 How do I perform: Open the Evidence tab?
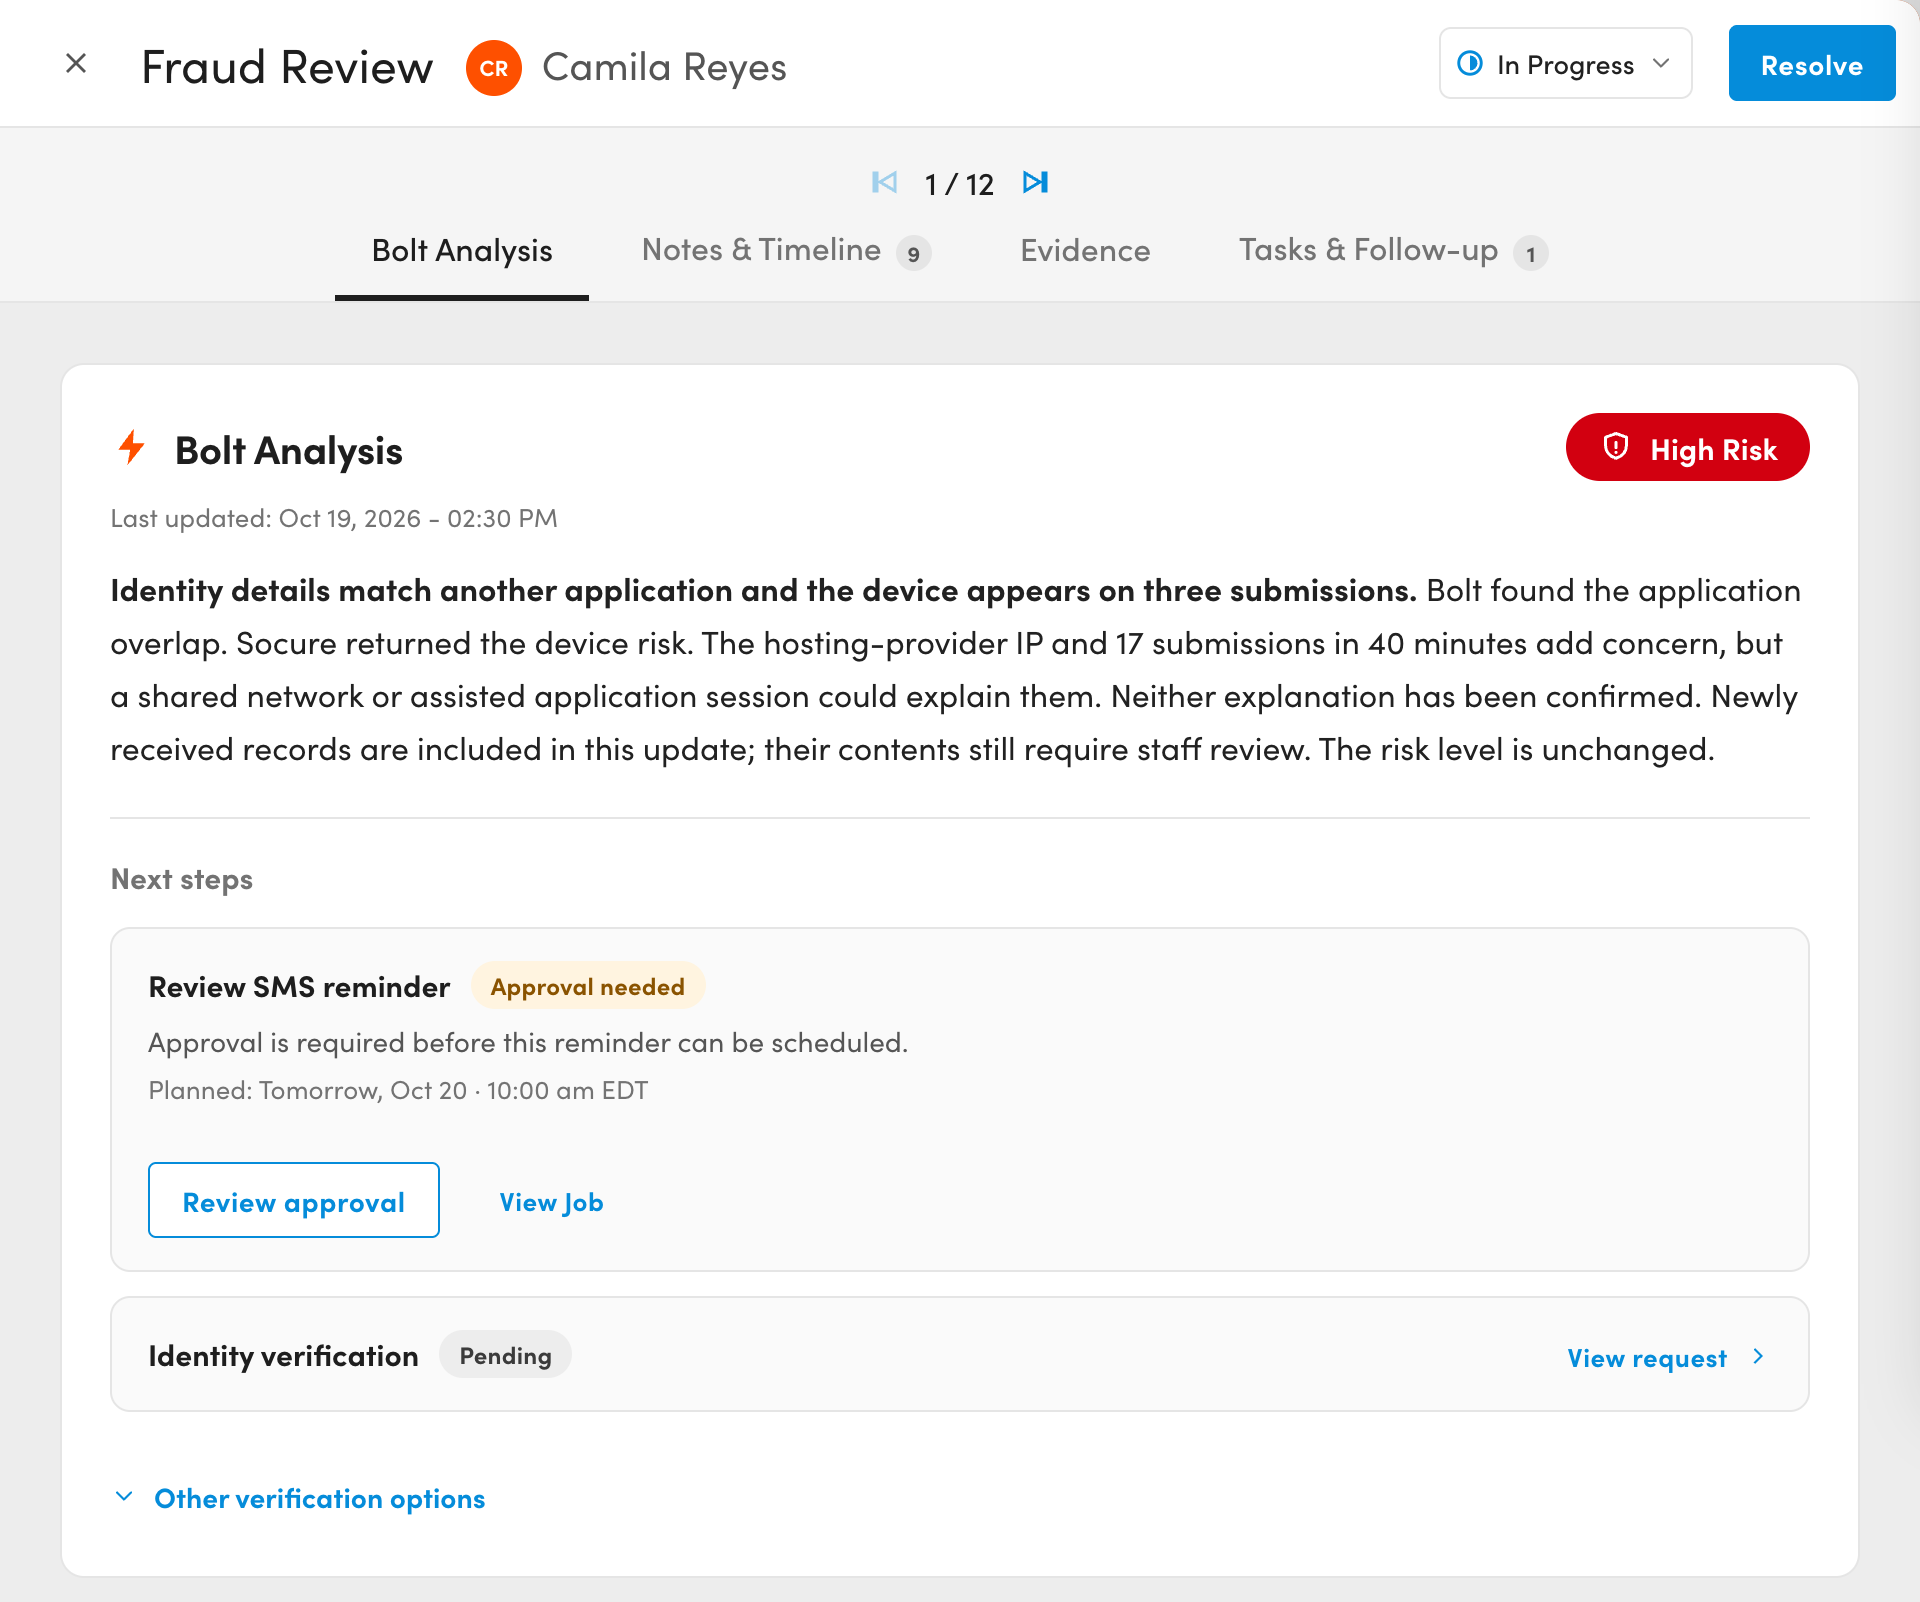click(1085, 251)
